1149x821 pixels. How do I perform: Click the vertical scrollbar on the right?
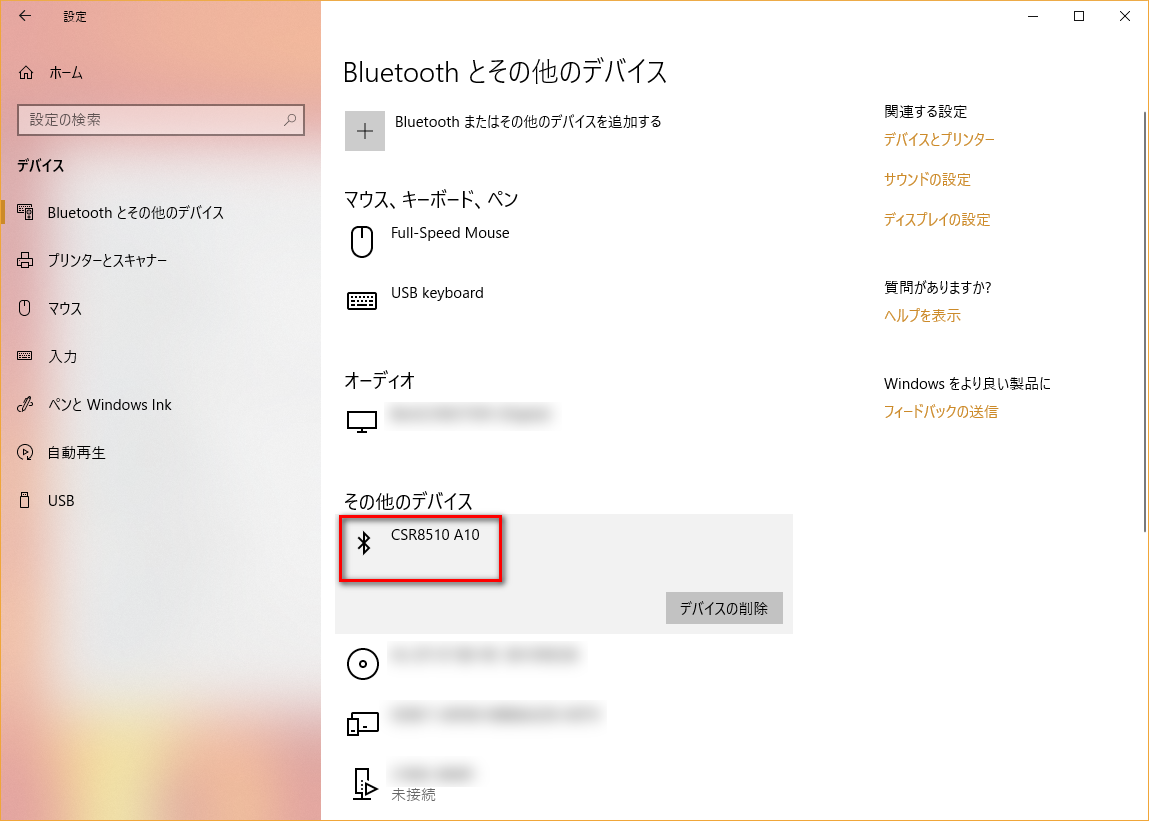(x=1145, y=320)
